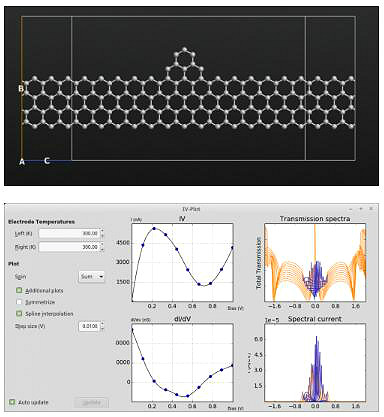This screenshot has height=417, width=384.
Task: Click the Spectral current plot
Action: coord(315,362)
